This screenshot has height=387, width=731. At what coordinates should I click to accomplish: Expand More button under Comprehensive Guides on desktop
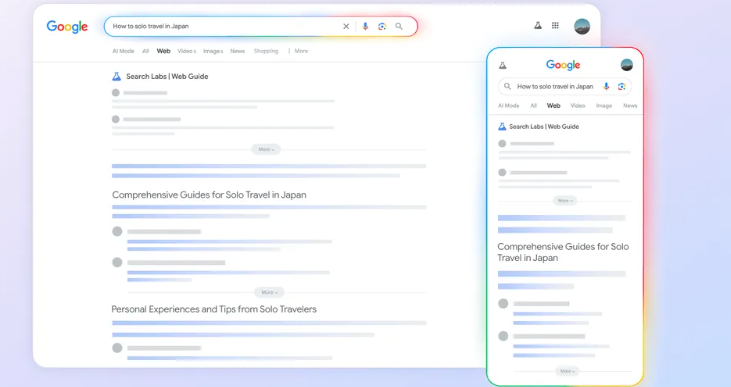pos(269,292)
